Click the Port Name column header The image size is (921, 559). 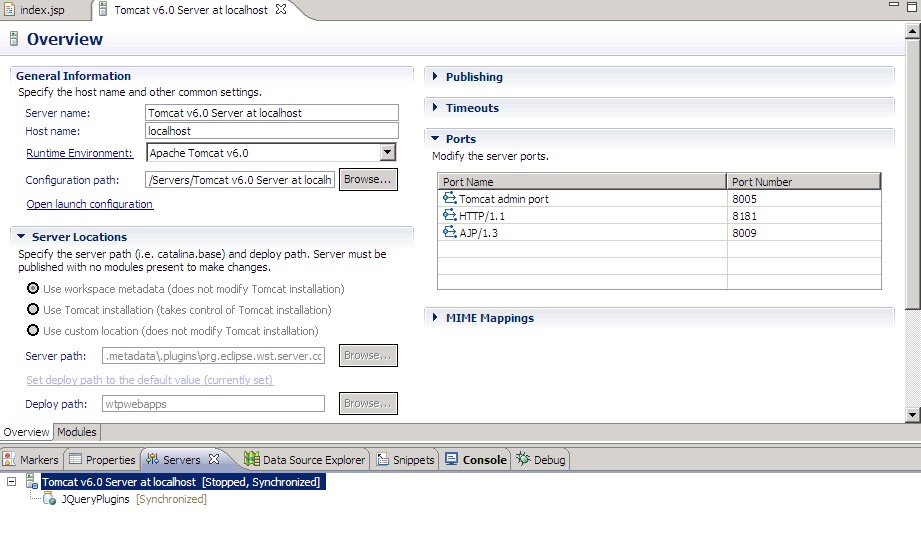click(582, 181)
